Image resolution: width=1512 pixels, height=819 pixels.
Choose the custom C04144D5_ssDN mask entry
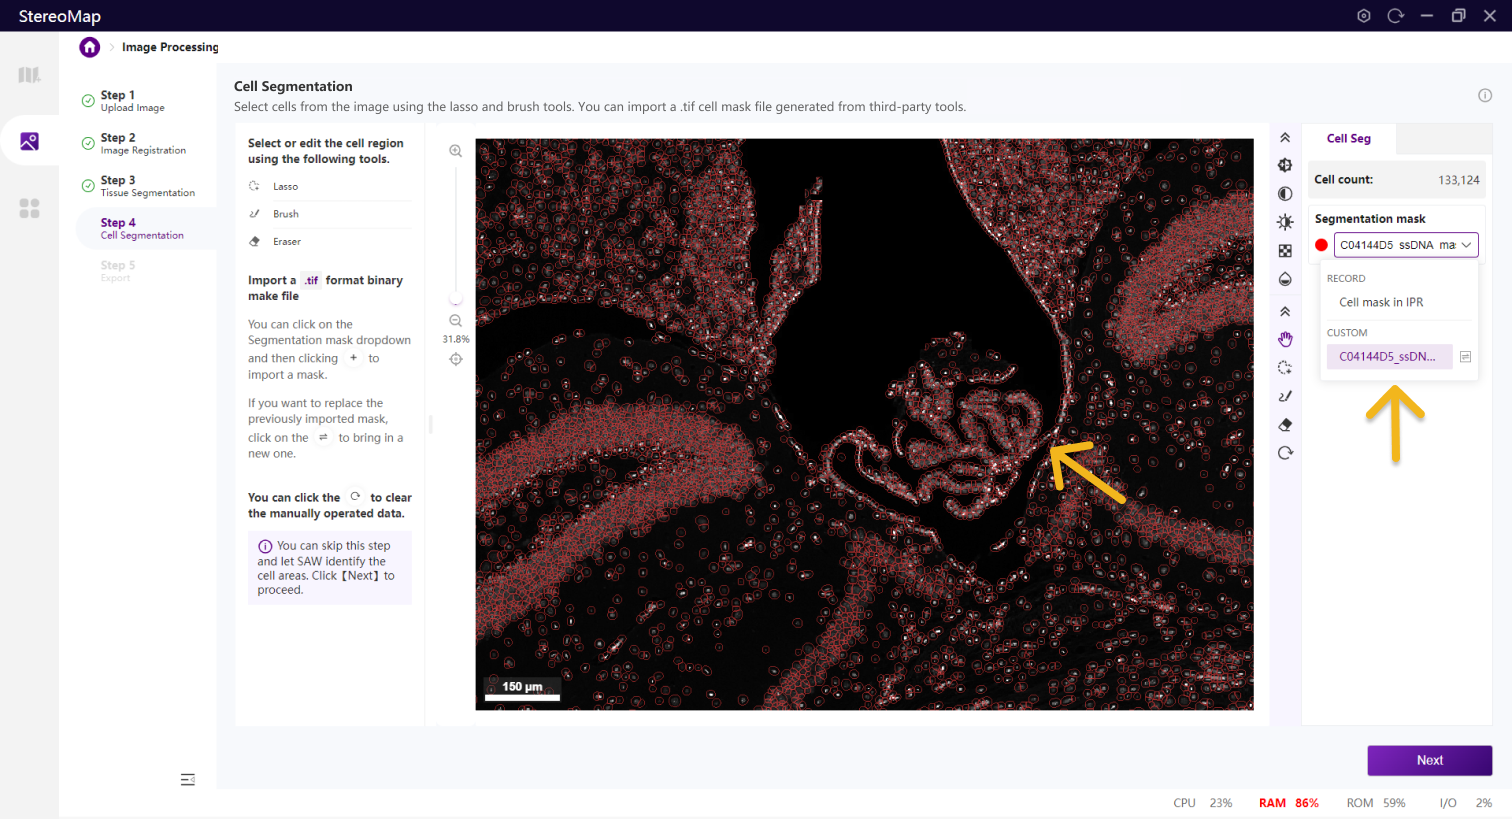1388,357
